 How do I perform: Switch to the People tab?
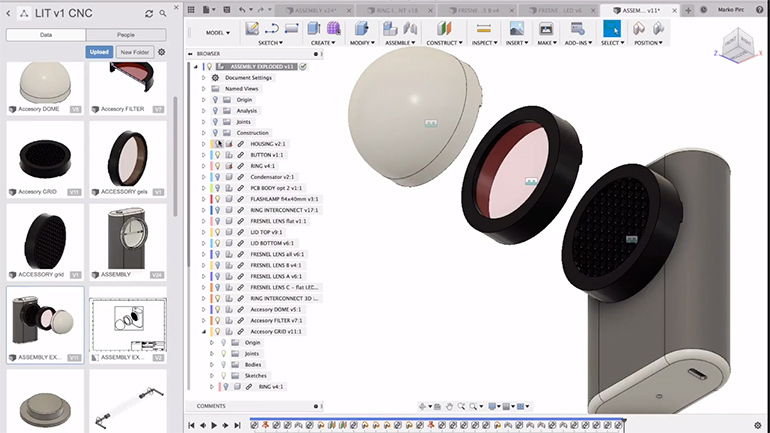(x=127, y=33)
